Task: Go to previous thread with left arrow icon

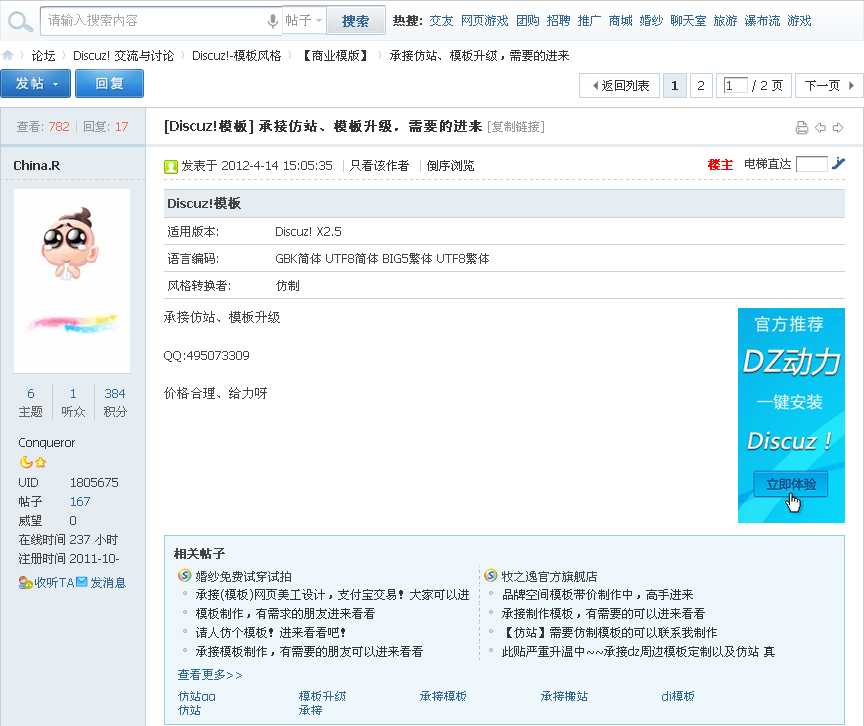Action: pos(820,127)
